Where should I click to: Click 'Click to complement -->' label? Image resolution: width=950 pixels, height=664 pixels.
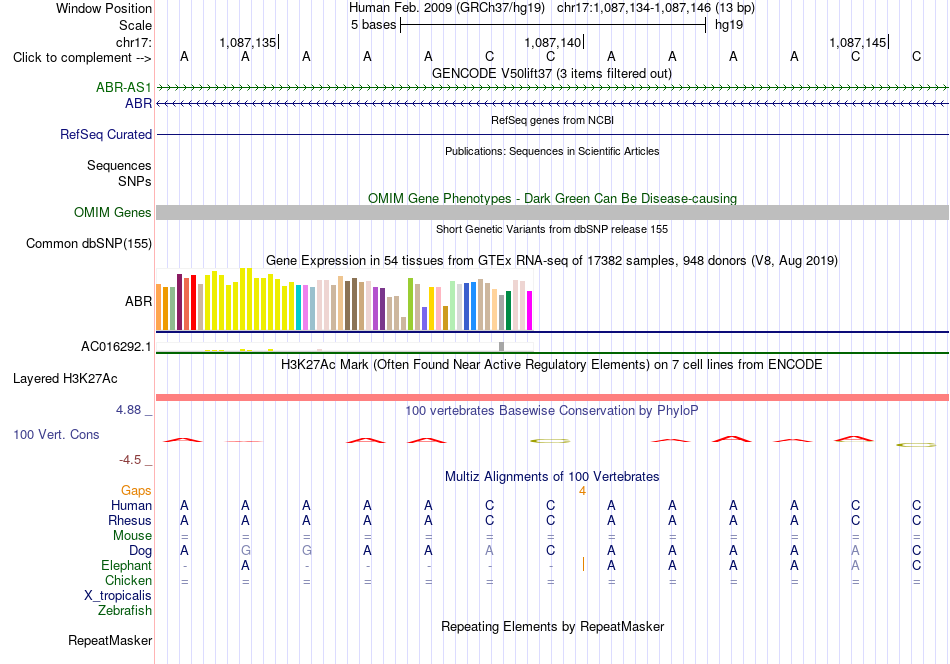pyautogui.click(x=82, y=58)
